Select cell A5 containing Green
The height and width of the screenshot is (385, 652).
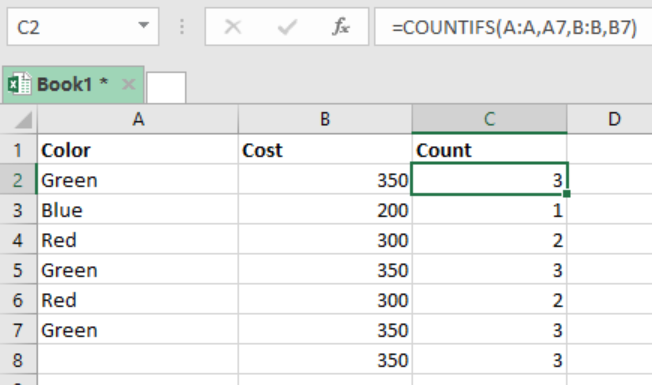[x=138, y=269]
